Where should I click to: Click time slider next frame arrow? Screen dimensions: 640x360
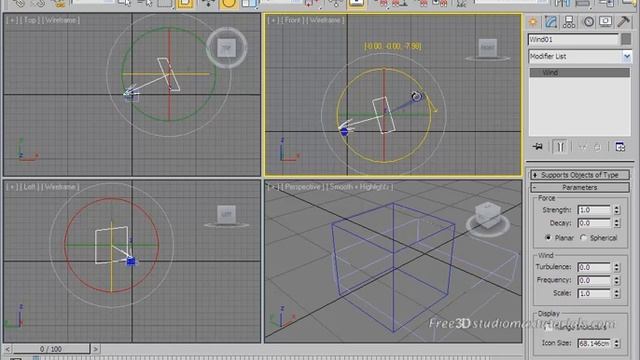96,349
